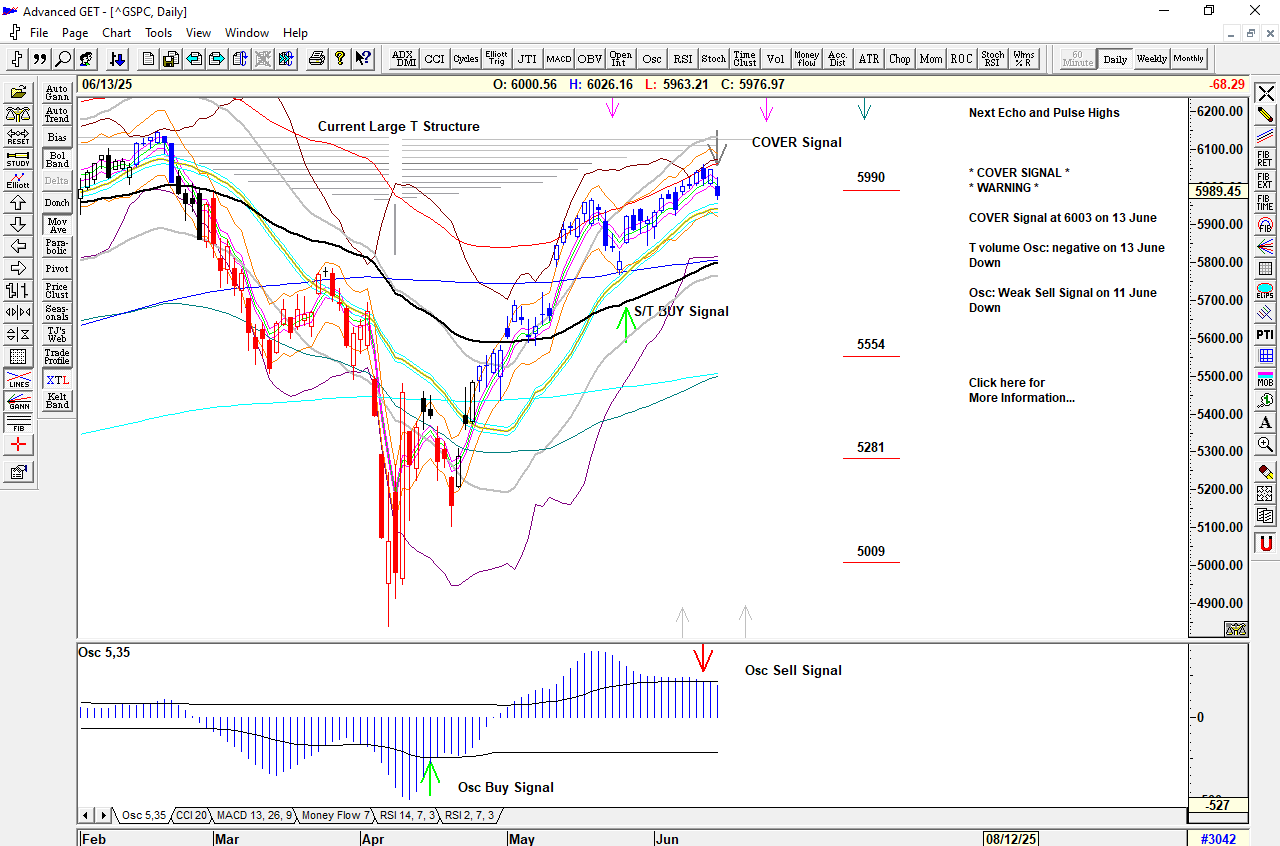This screenshot has height=846, width=1280.
Task: Switch to the CCI 20 tab
Action: click(191, 816)
